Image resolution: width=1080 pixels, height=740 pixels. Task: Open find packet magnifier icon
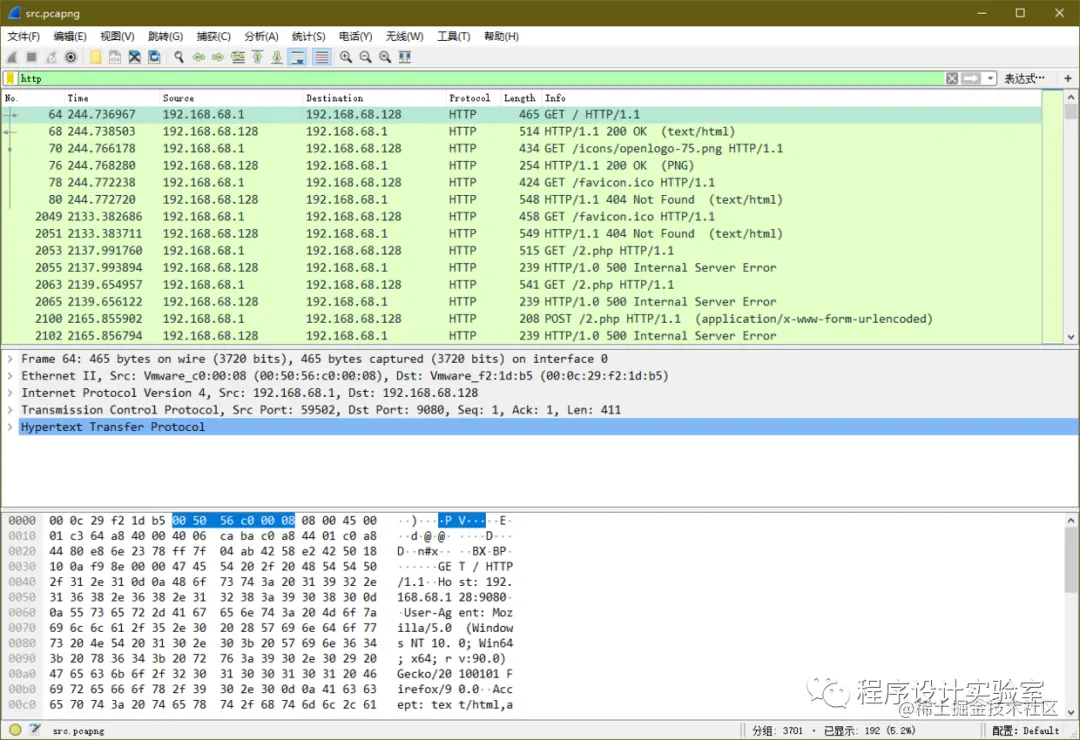(179, 57)
